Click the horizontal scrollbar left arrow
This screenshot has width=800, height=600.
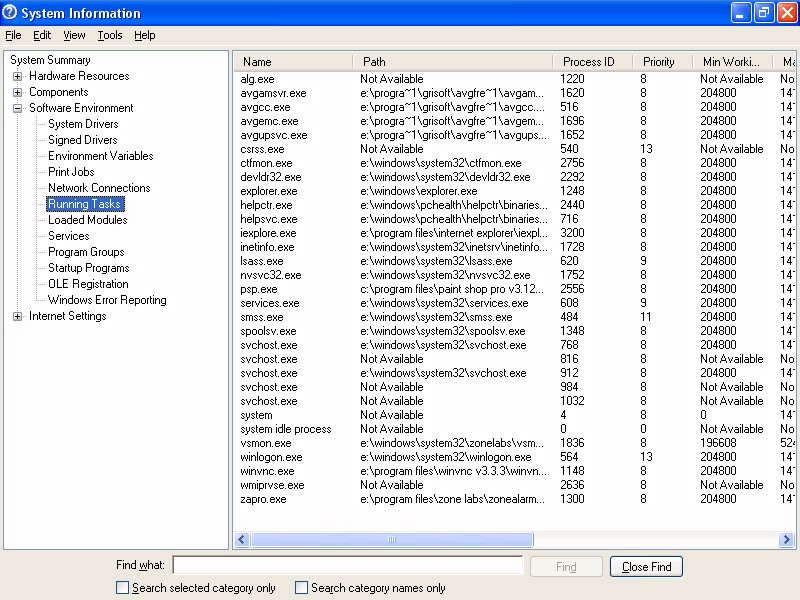pos(241,540)
